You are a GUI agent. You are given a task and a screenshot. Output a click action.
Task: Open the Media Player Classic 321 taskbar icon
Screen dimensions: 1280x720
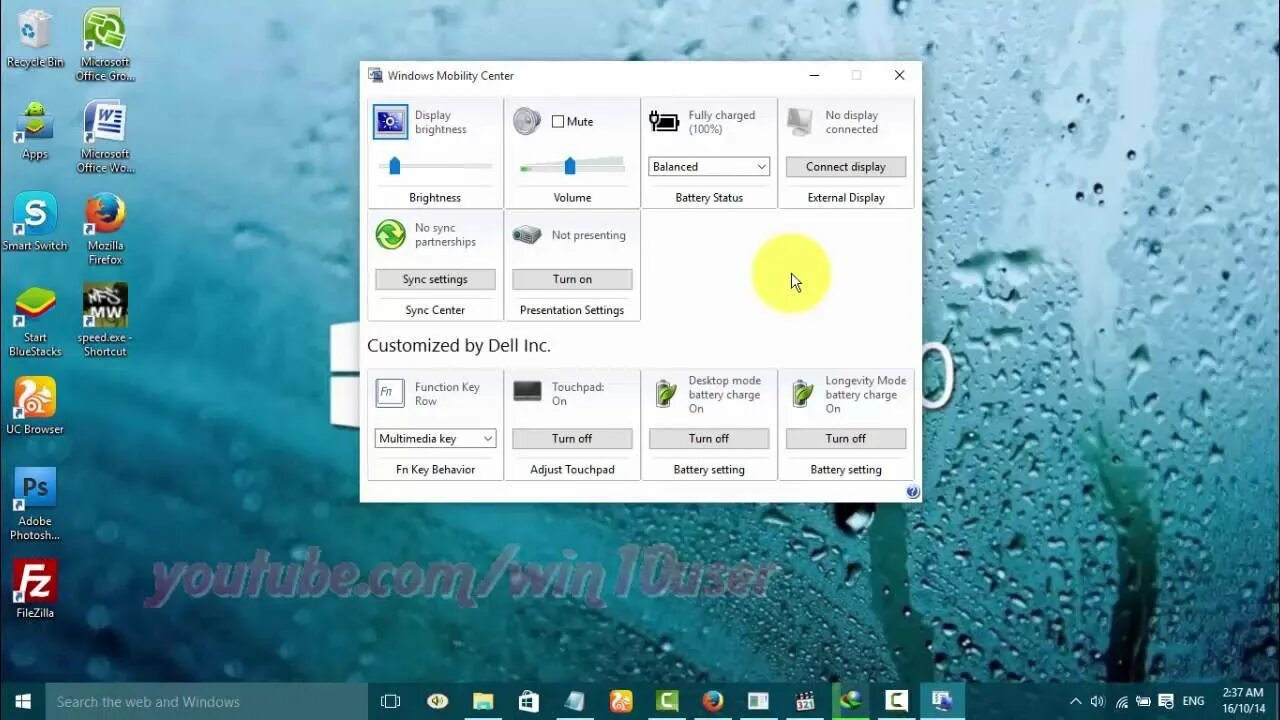pos(805,701)
